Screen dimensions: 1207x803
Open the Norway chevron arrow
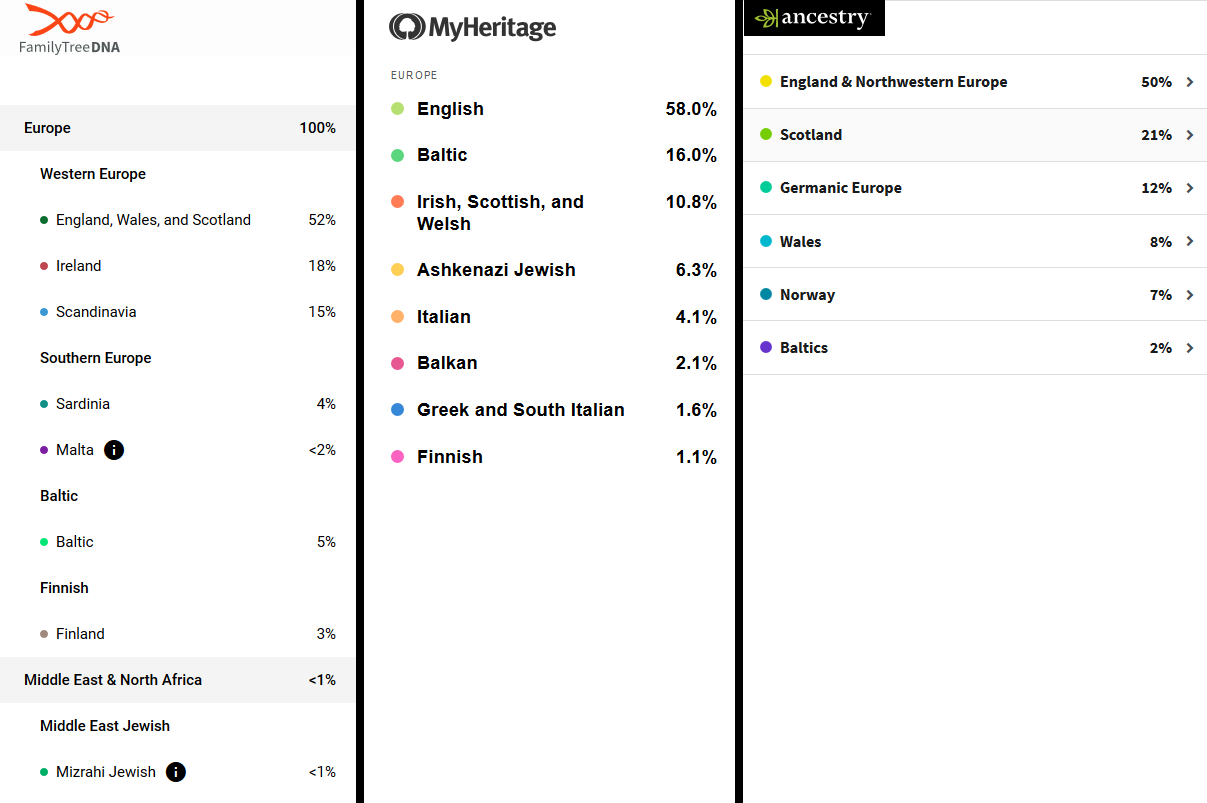[1190, 295]
